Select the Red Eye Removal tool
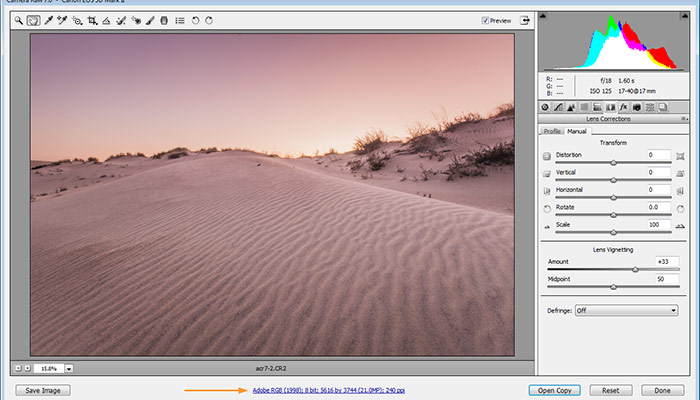Screen dimensions: 700x400 click(136, 21)
